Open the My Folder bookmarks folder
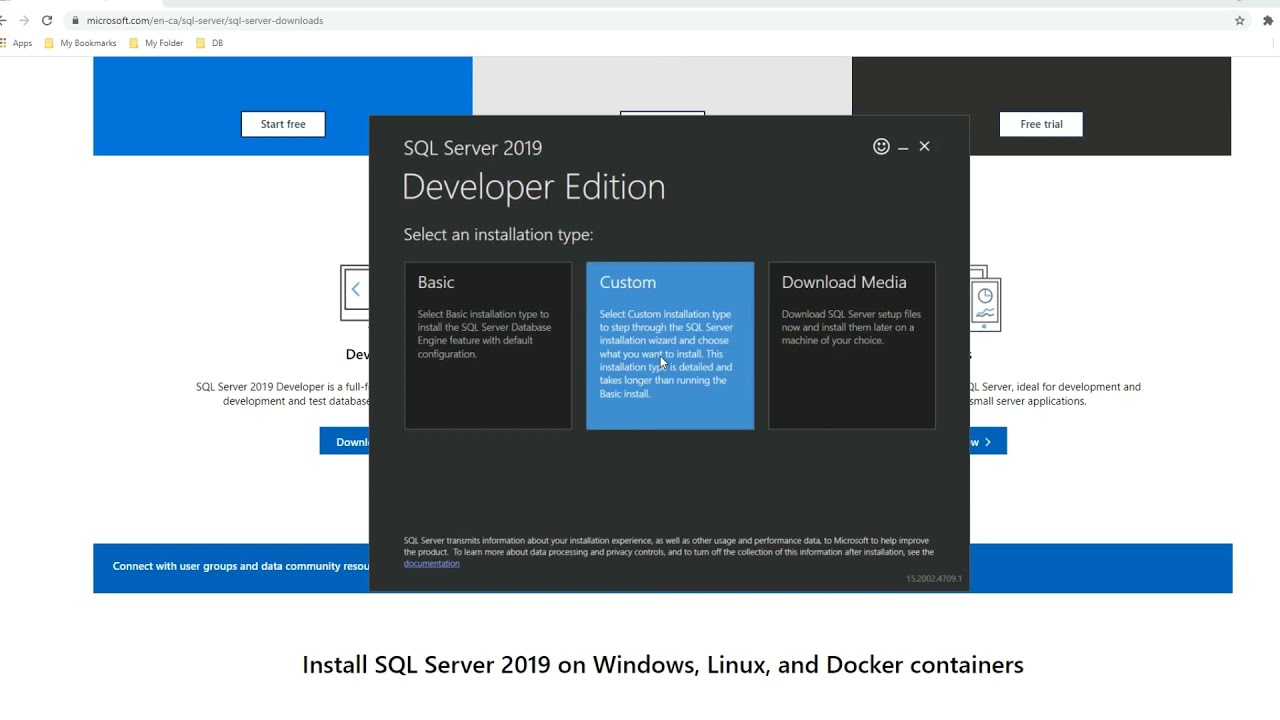This screenshot has width=1280, height=720. click(x=156, y=43)
